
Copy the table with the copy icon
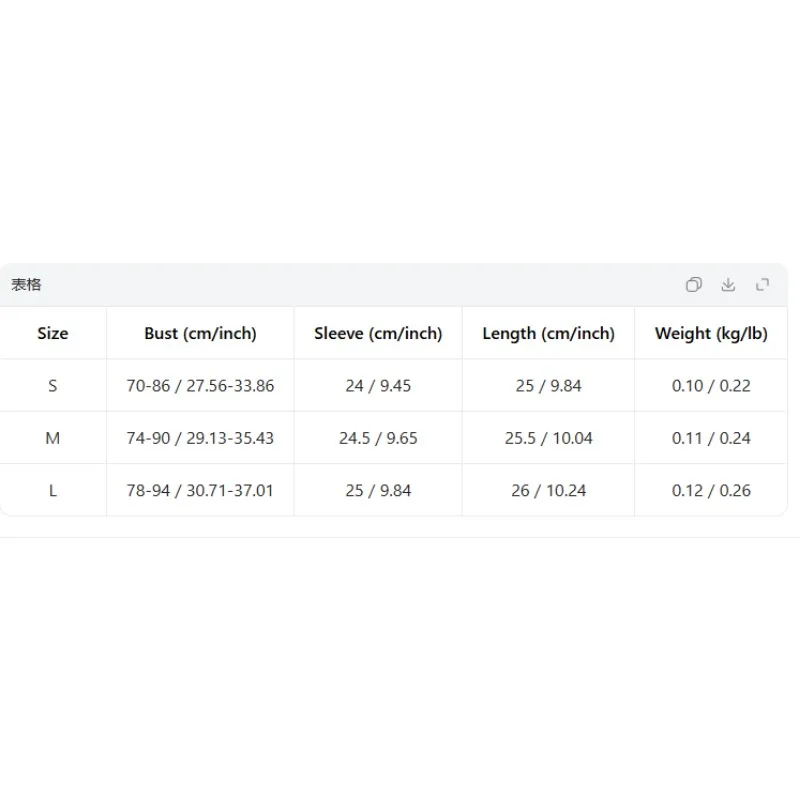[693, 285]
